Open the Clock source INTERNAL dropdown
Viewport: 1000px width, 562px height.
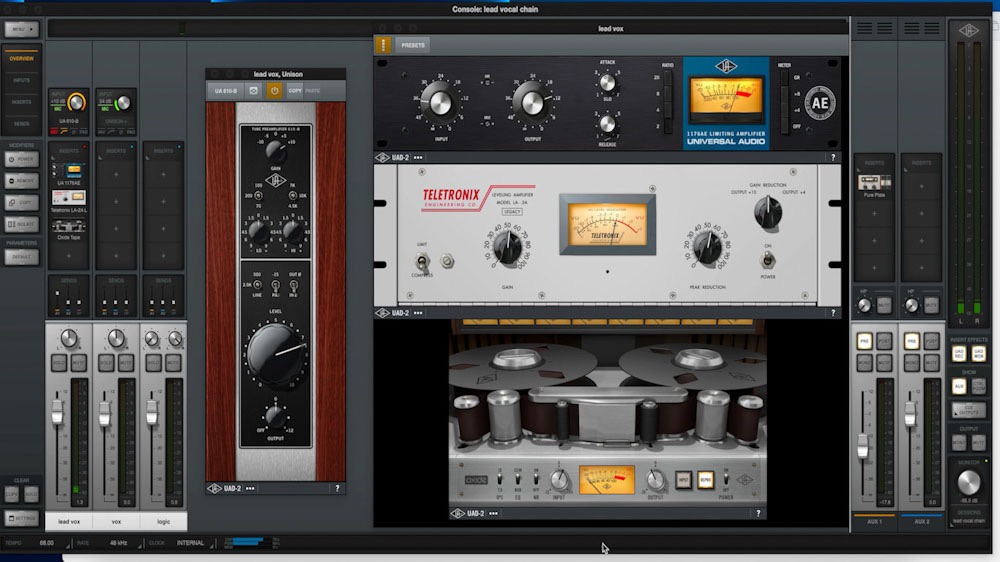[x=191, y=543]
